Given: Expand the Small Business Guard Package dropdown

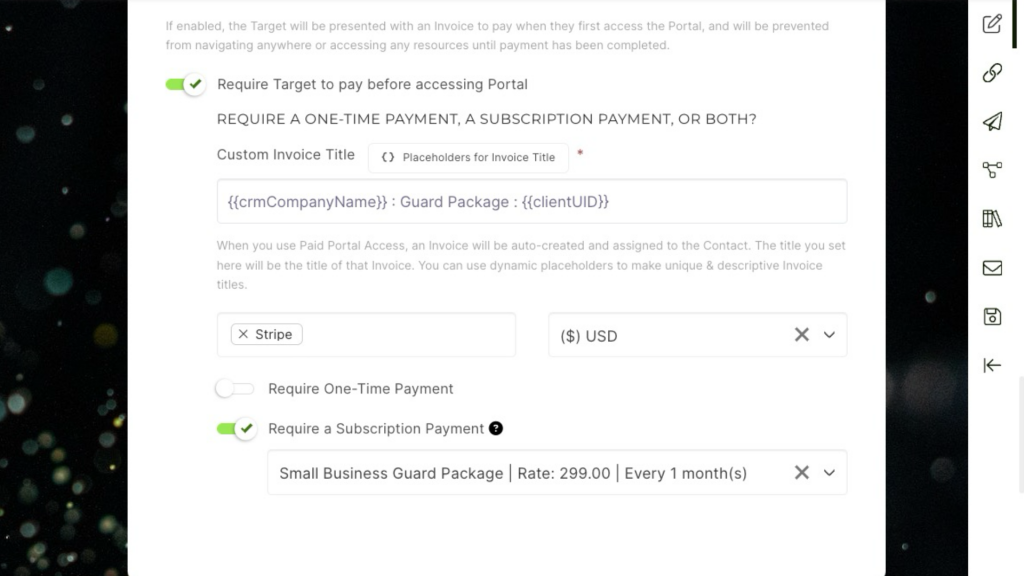Looking at the screenshot, I should point(829,473).
